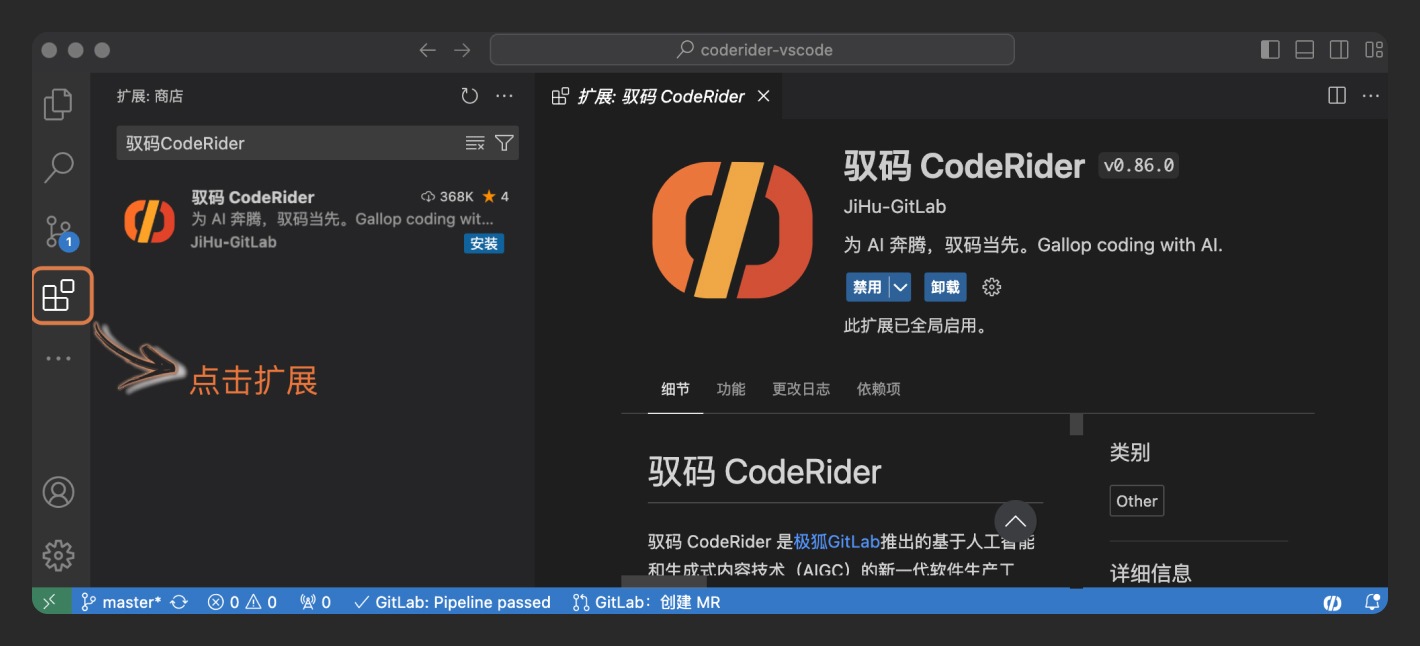Open the Search view icon
This screenshot has width=1420, height=646.
click(x=59, y=167)
